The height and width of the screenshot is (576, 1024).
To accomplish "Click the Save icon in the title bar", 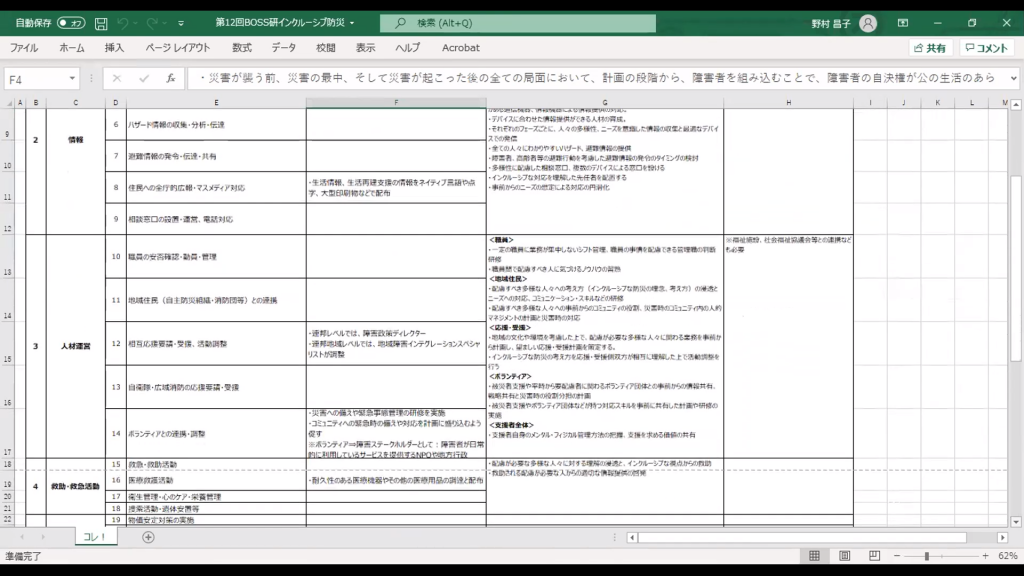I will 100,22.
